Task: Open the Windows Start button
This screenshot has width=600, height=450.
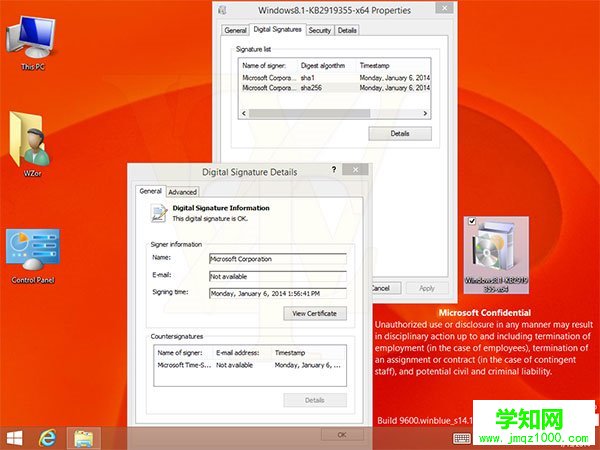Action: click(15, 438)
